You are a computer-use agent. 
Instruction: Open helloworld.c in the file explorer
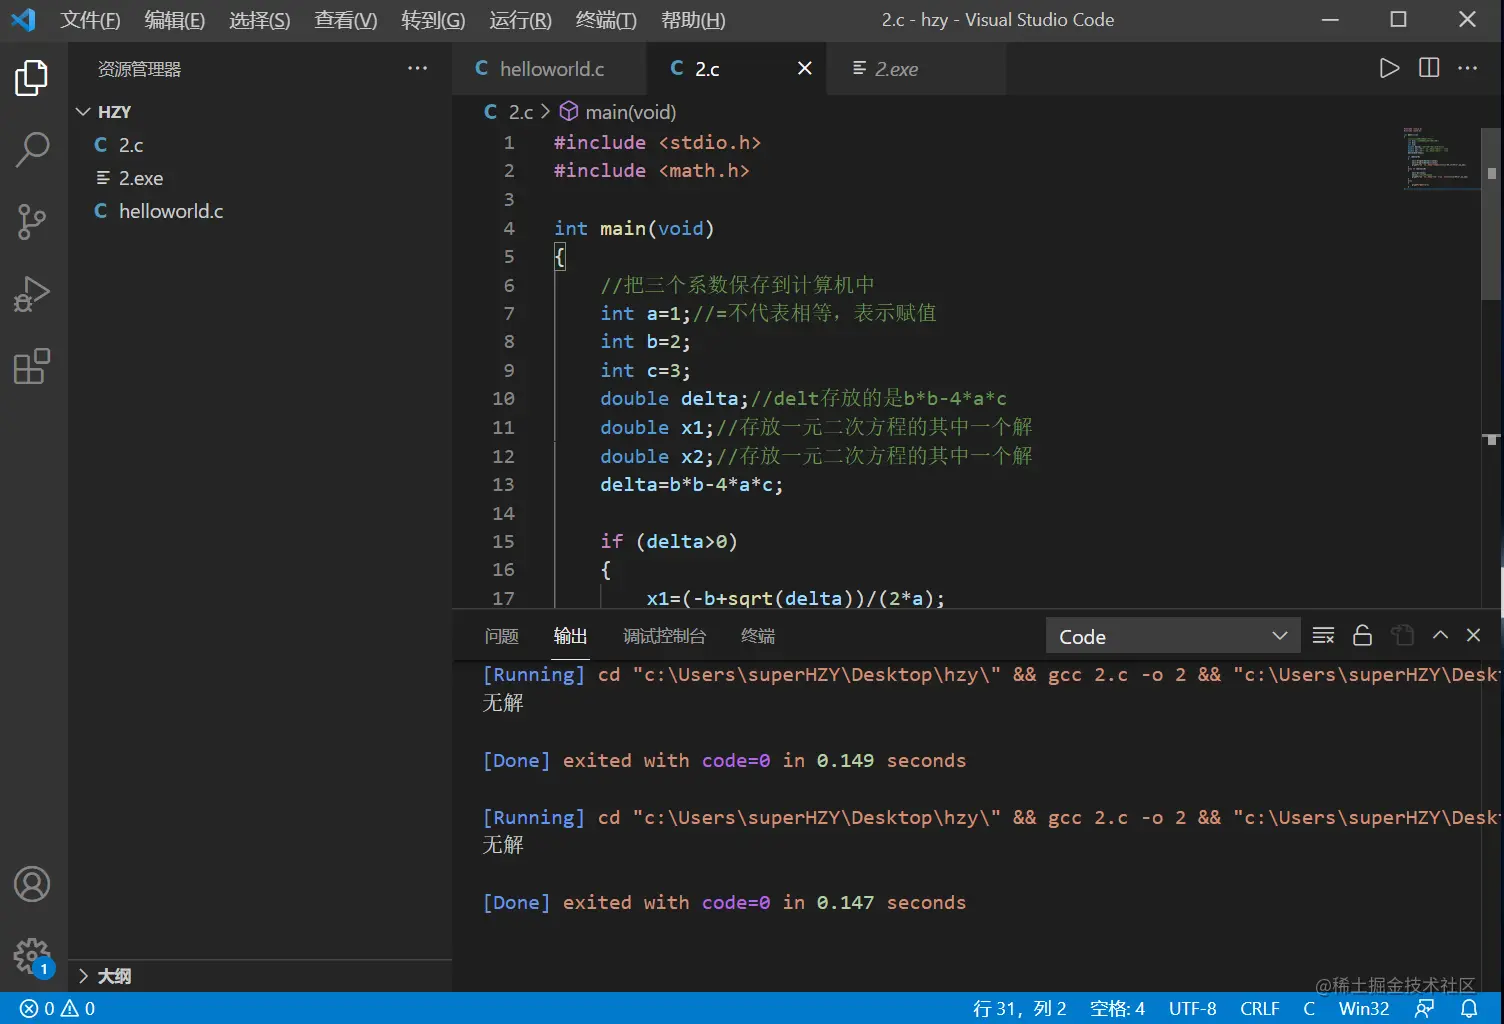point(260,211)
